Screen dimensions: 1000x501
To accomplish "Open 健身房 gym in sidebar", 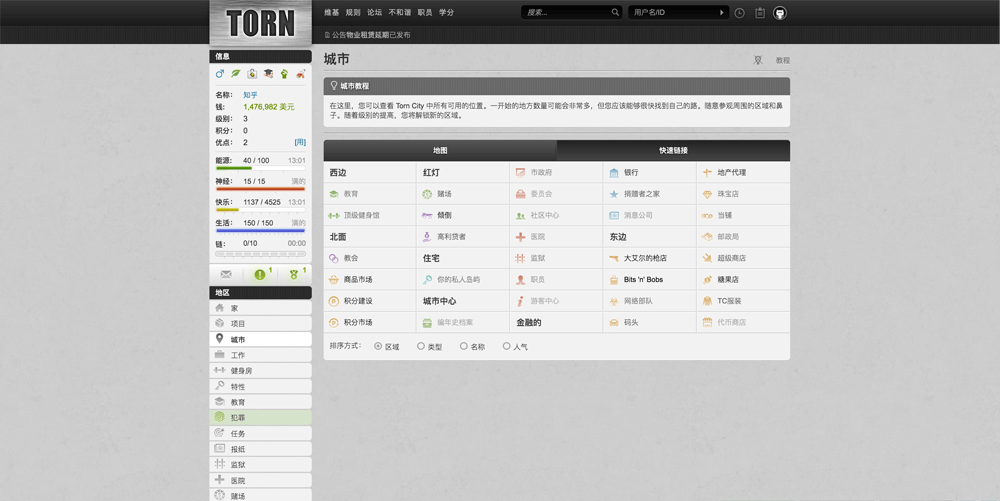I will [260, 370].
